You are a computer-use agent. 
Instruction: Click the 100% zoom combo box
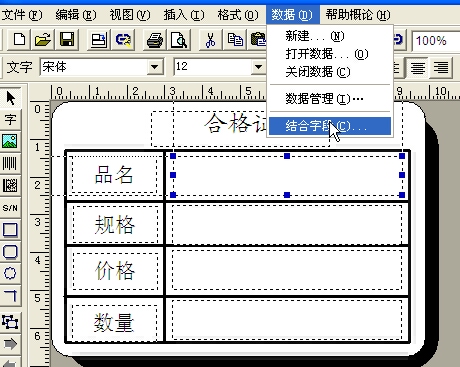436,41
